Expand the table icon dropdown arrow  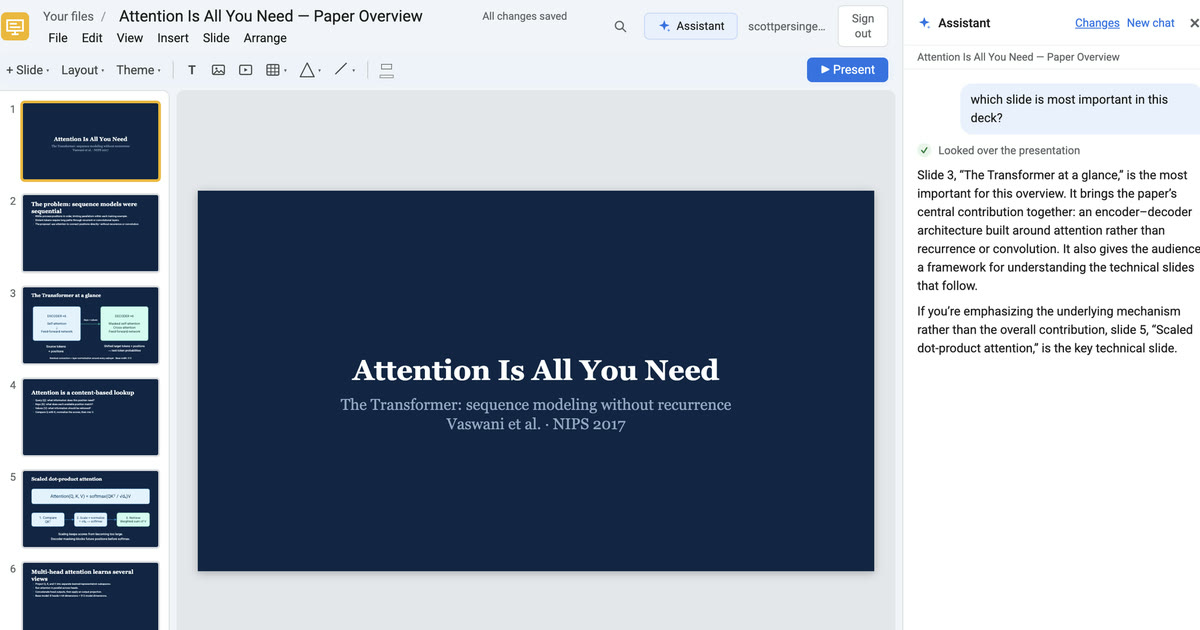pos(285,71)
